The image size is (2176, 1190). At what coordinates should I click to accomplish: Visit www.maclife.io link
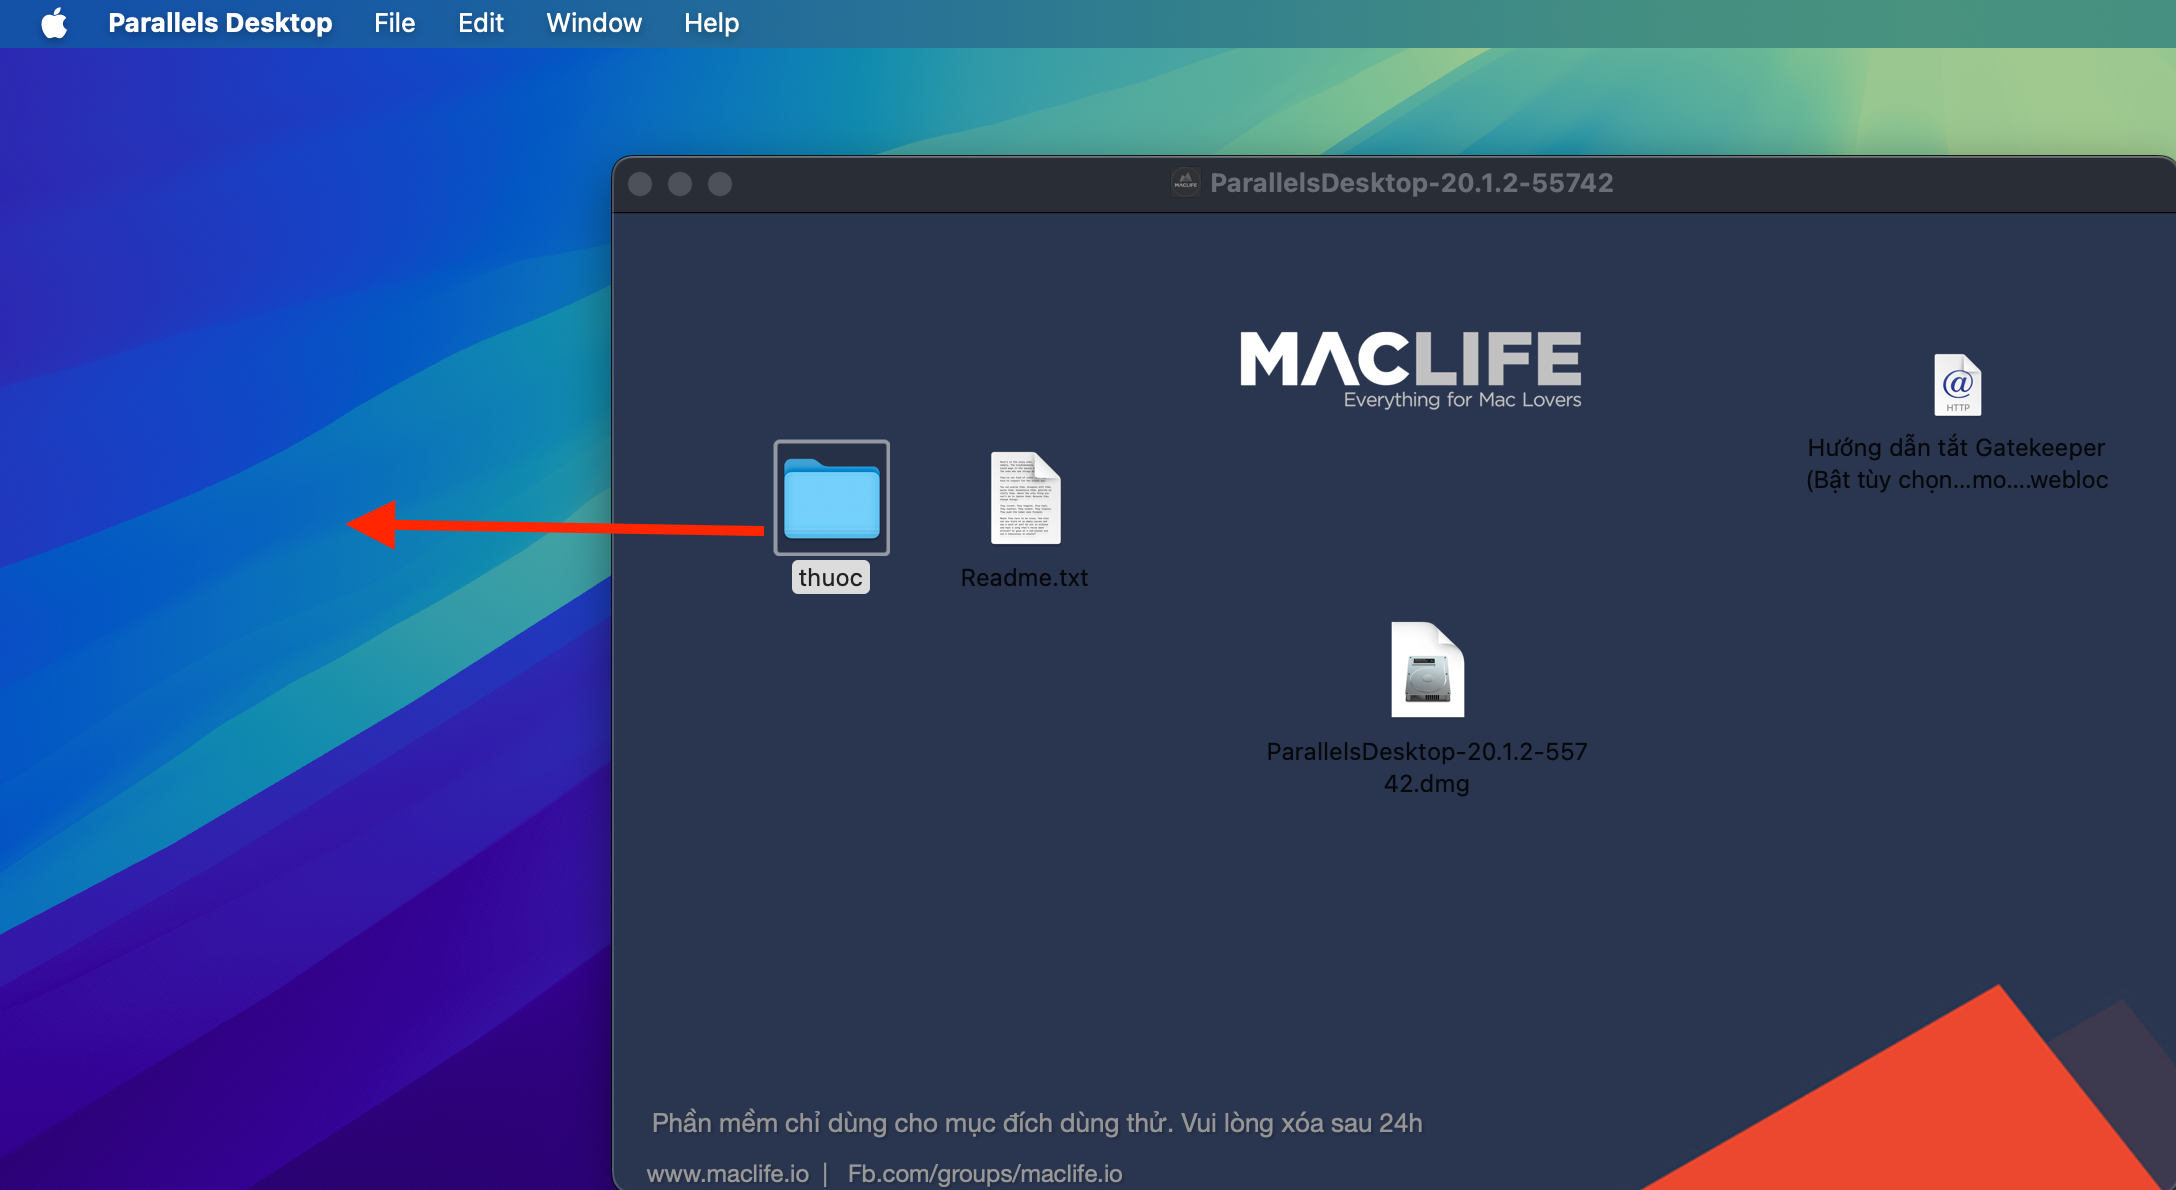coord(728,1172)
